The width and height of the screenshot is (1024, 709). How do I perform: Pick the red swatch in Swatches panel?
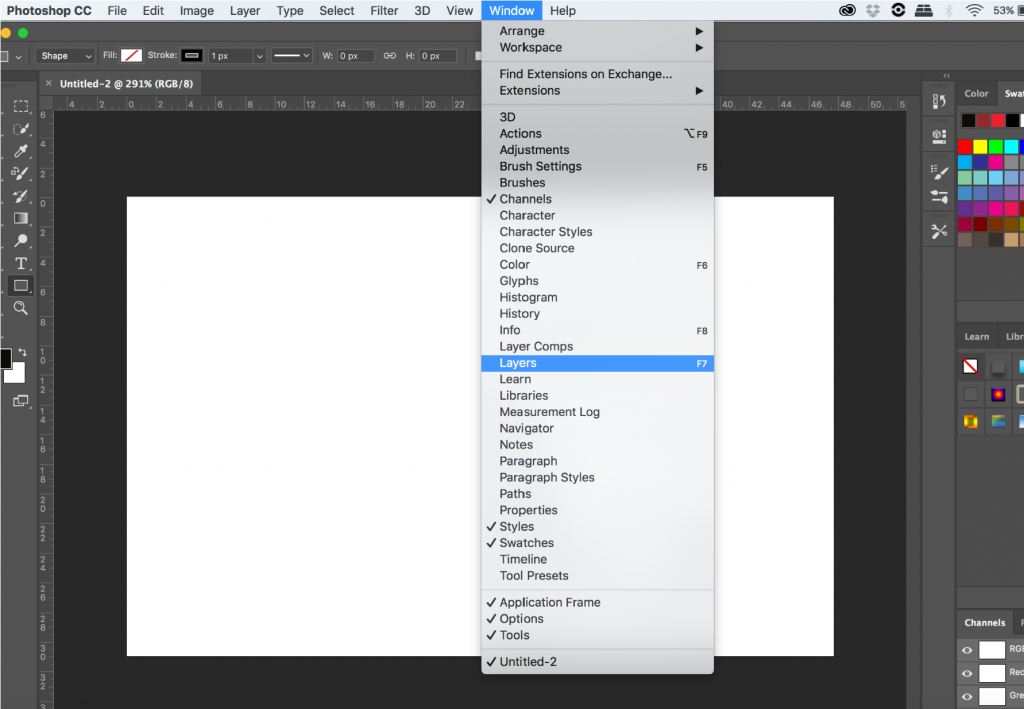(x=964, y=146)
